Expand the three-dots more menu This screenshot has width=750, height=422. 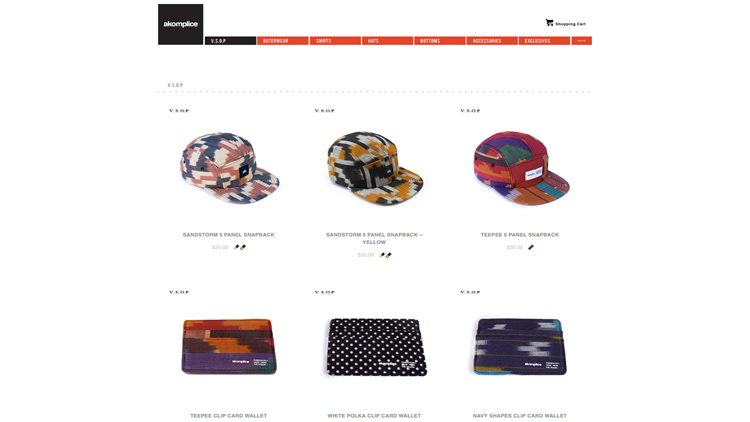coord(582,41)
